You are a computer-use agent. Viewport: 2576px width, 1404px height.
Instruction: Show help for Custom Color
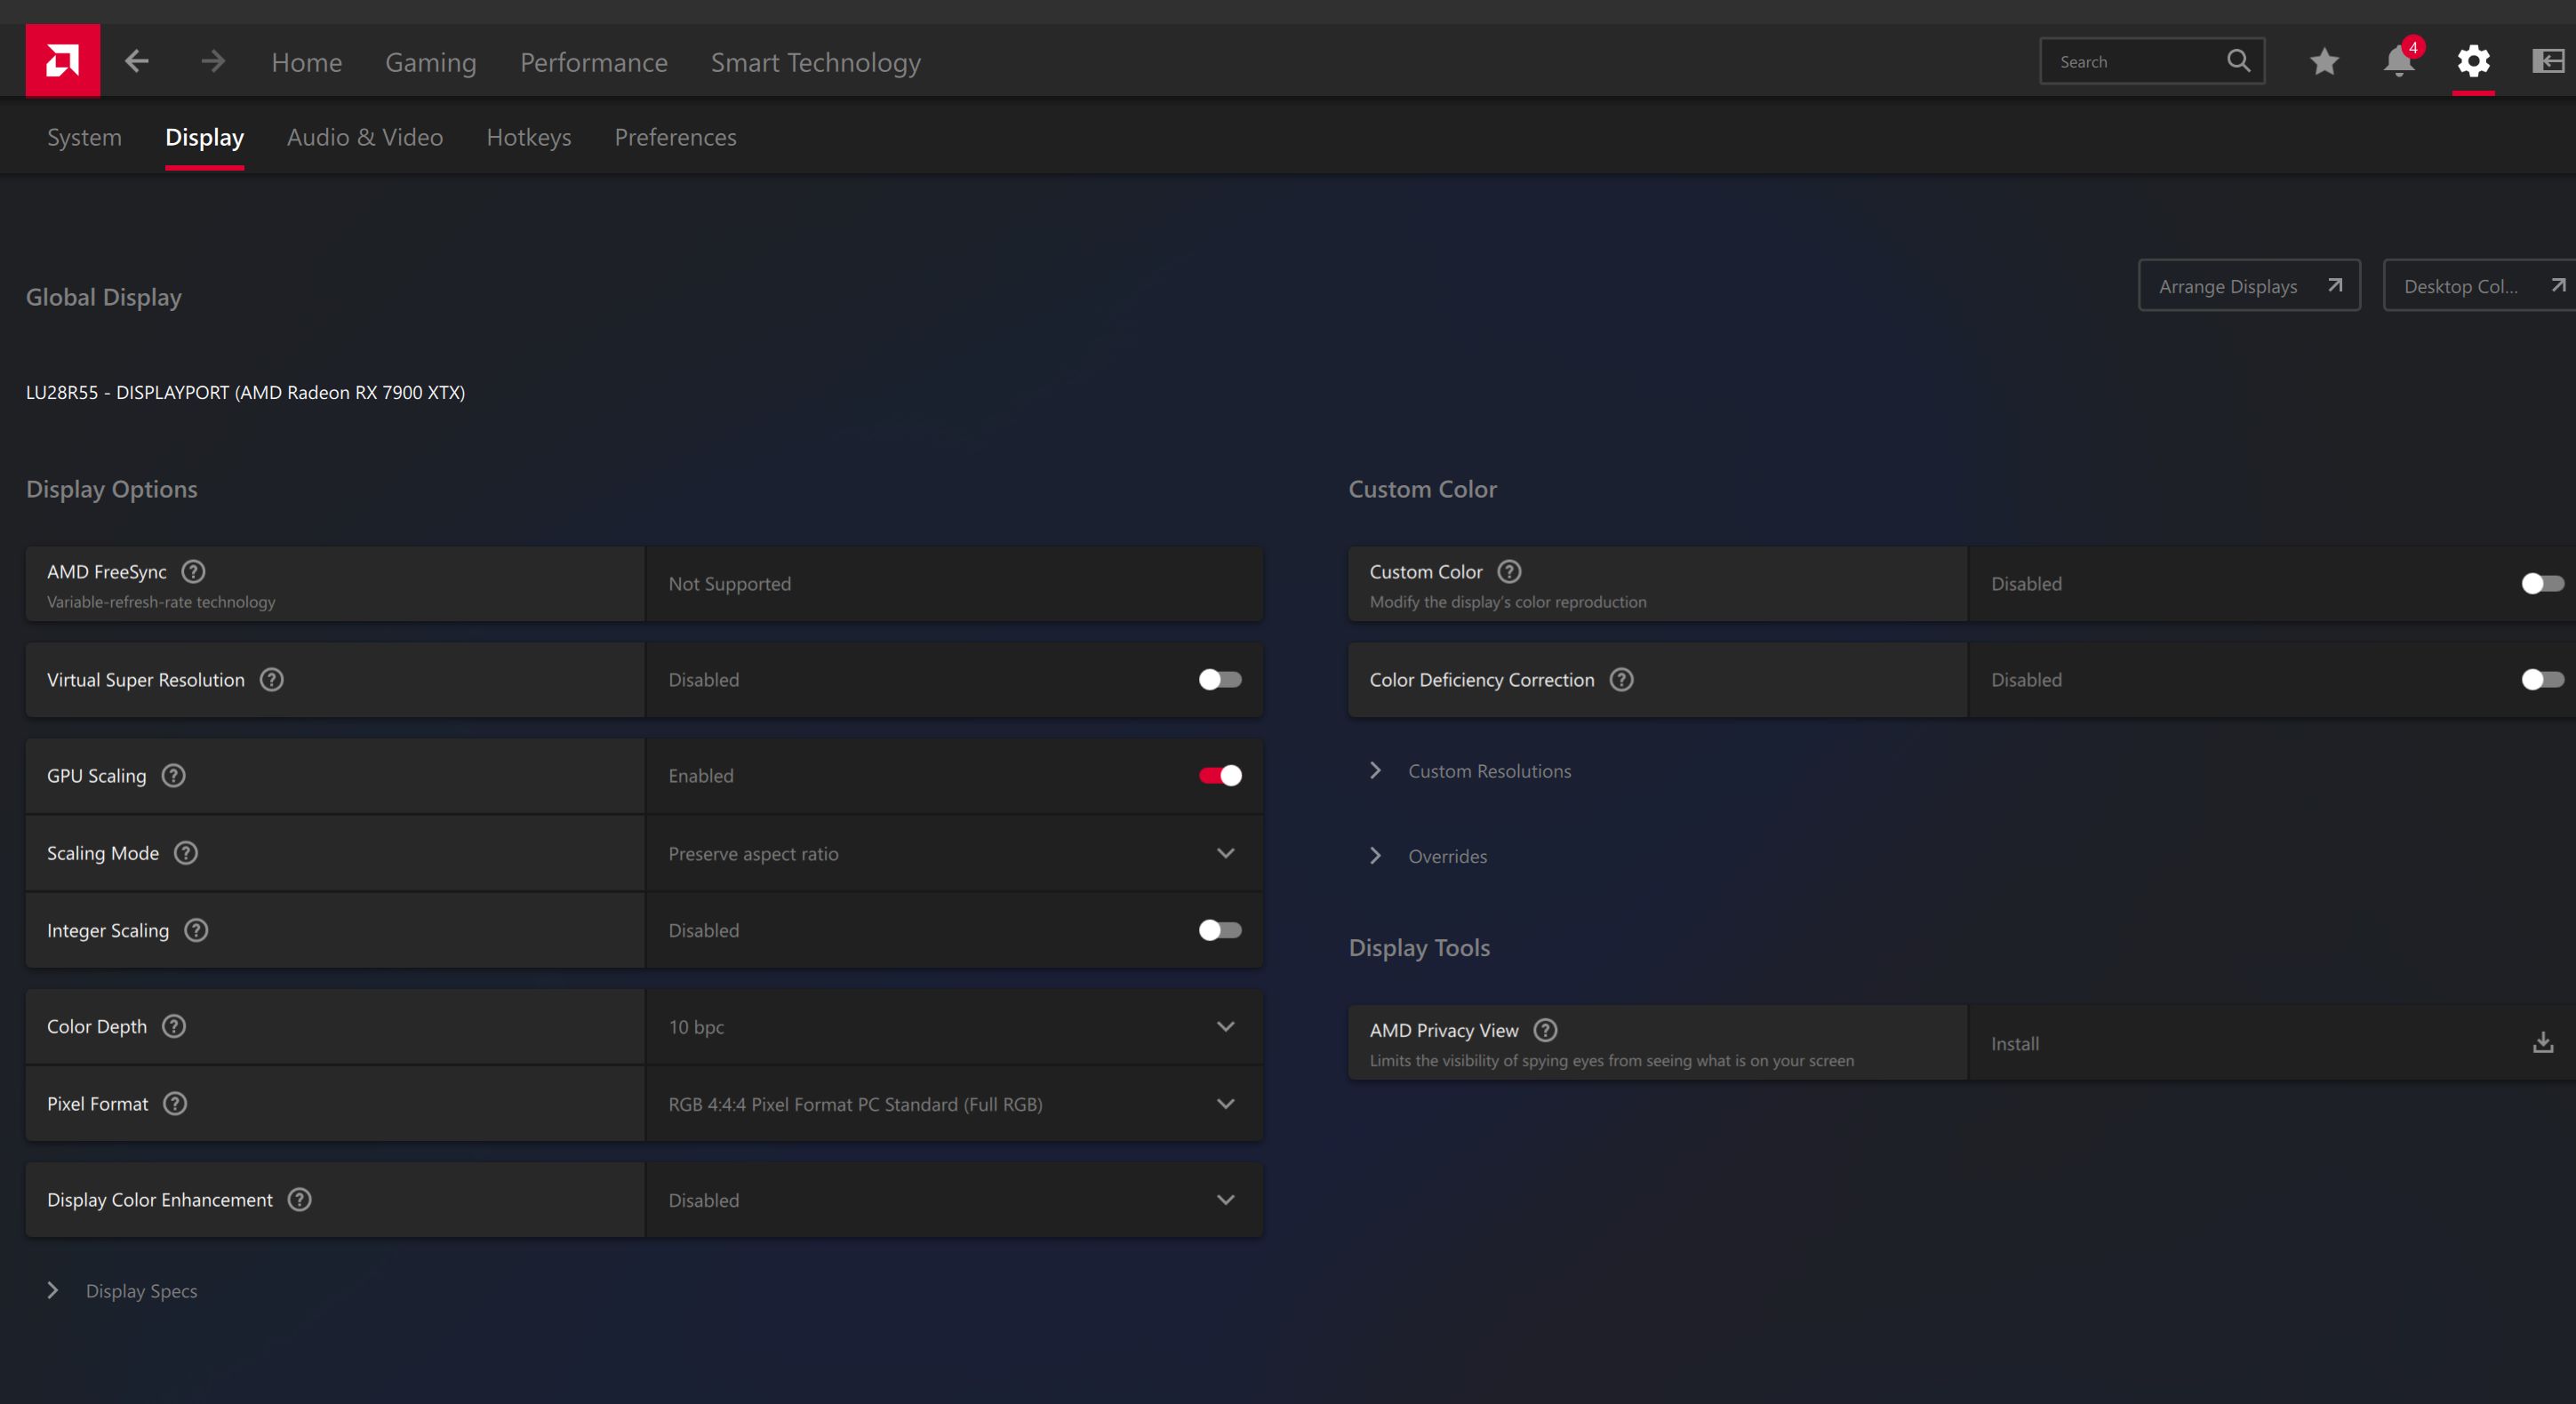click(x=1509, y=571)
